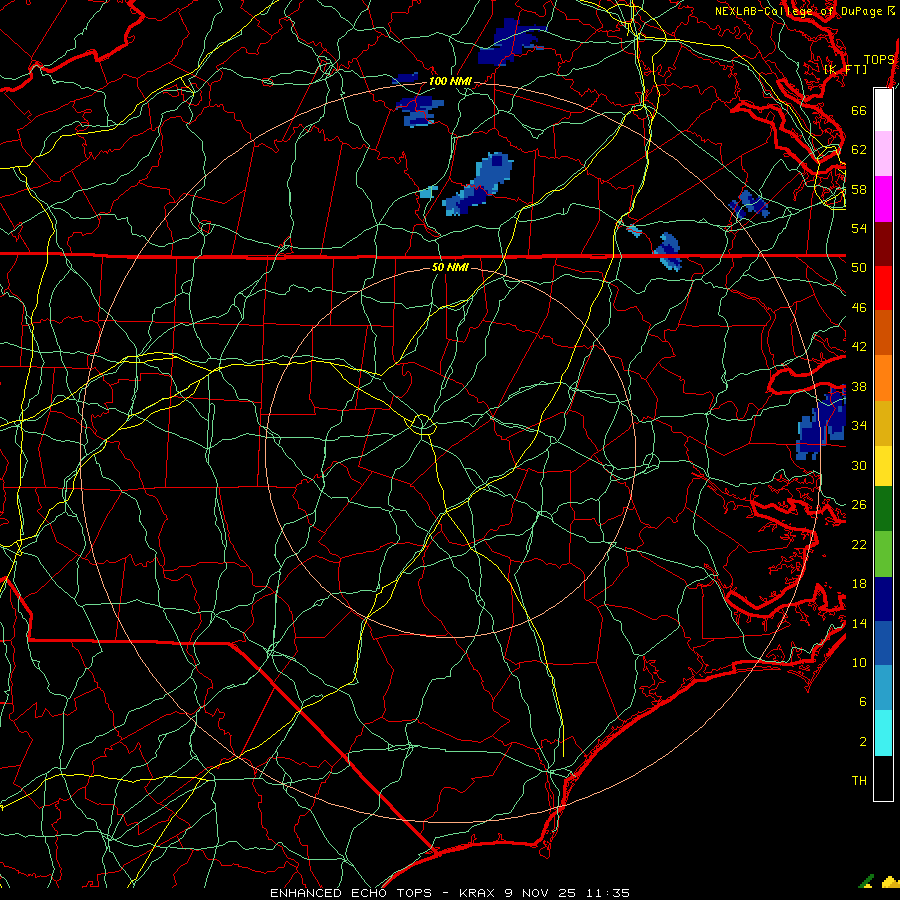Click legend value '54'
Image resolution: width=900 pixels, height=900 pixels.
pos(859,228)
